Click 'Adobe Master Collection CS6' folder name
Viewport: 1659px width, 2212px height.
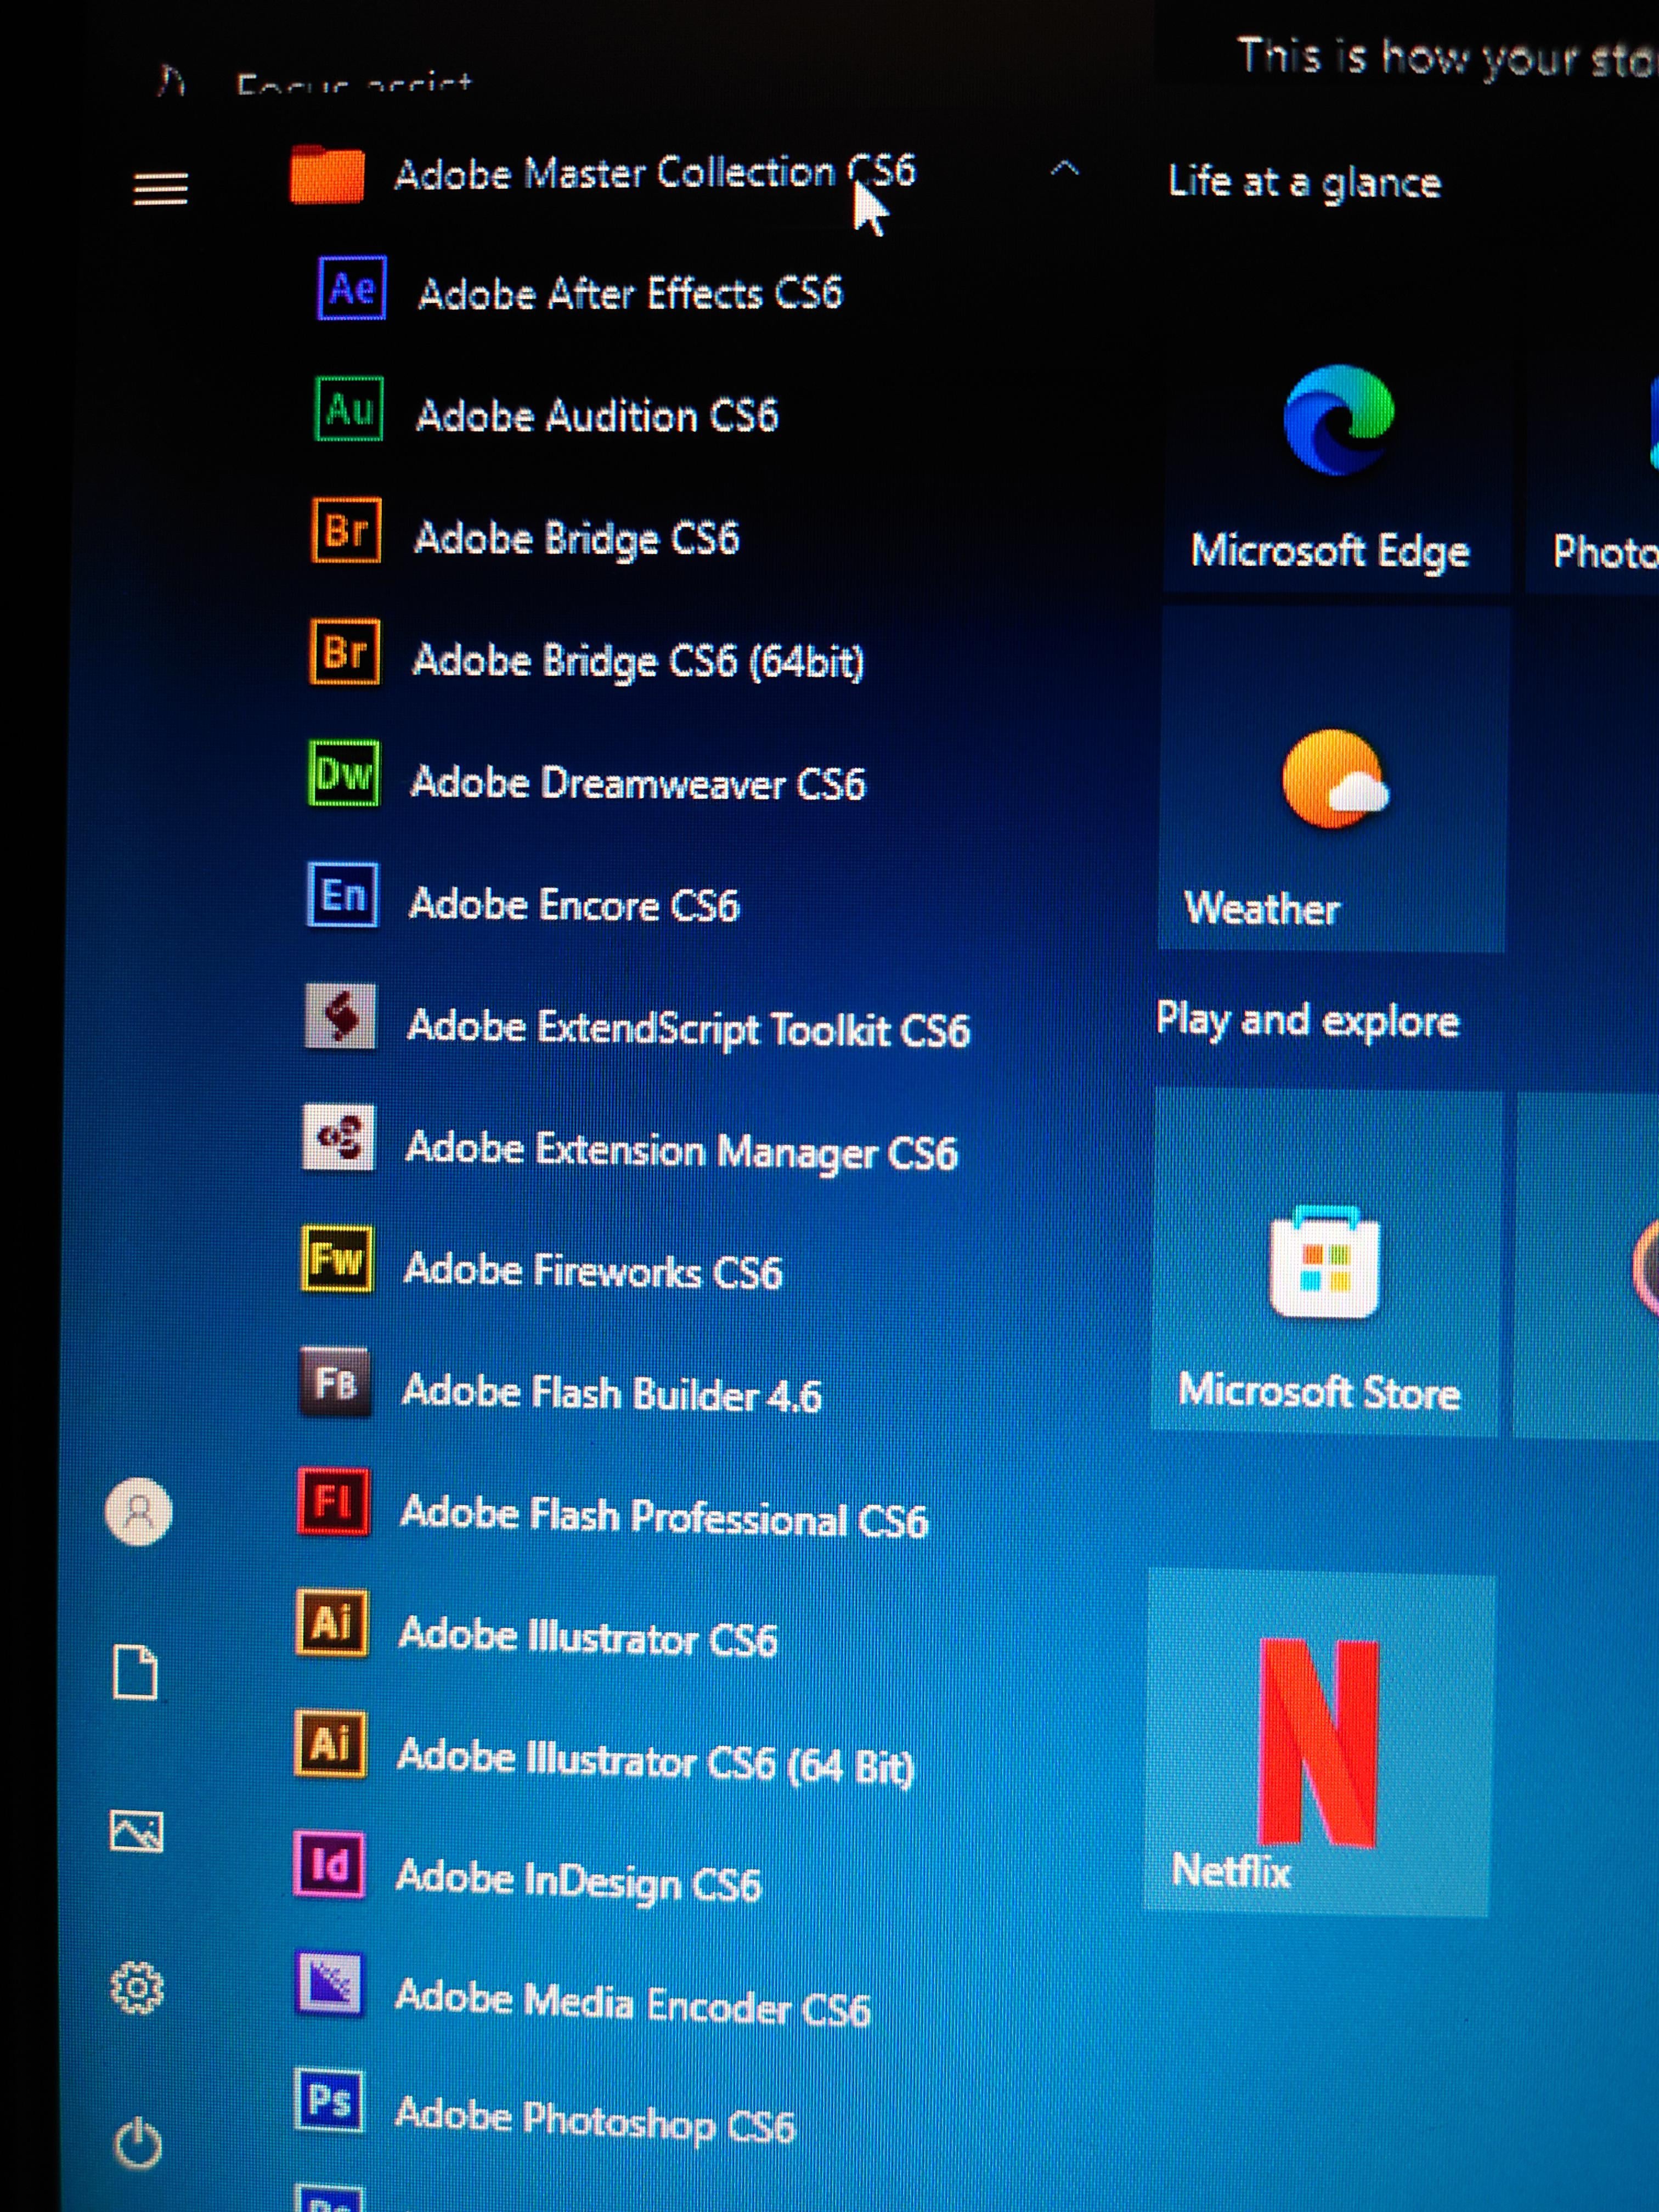coord(655,173)
